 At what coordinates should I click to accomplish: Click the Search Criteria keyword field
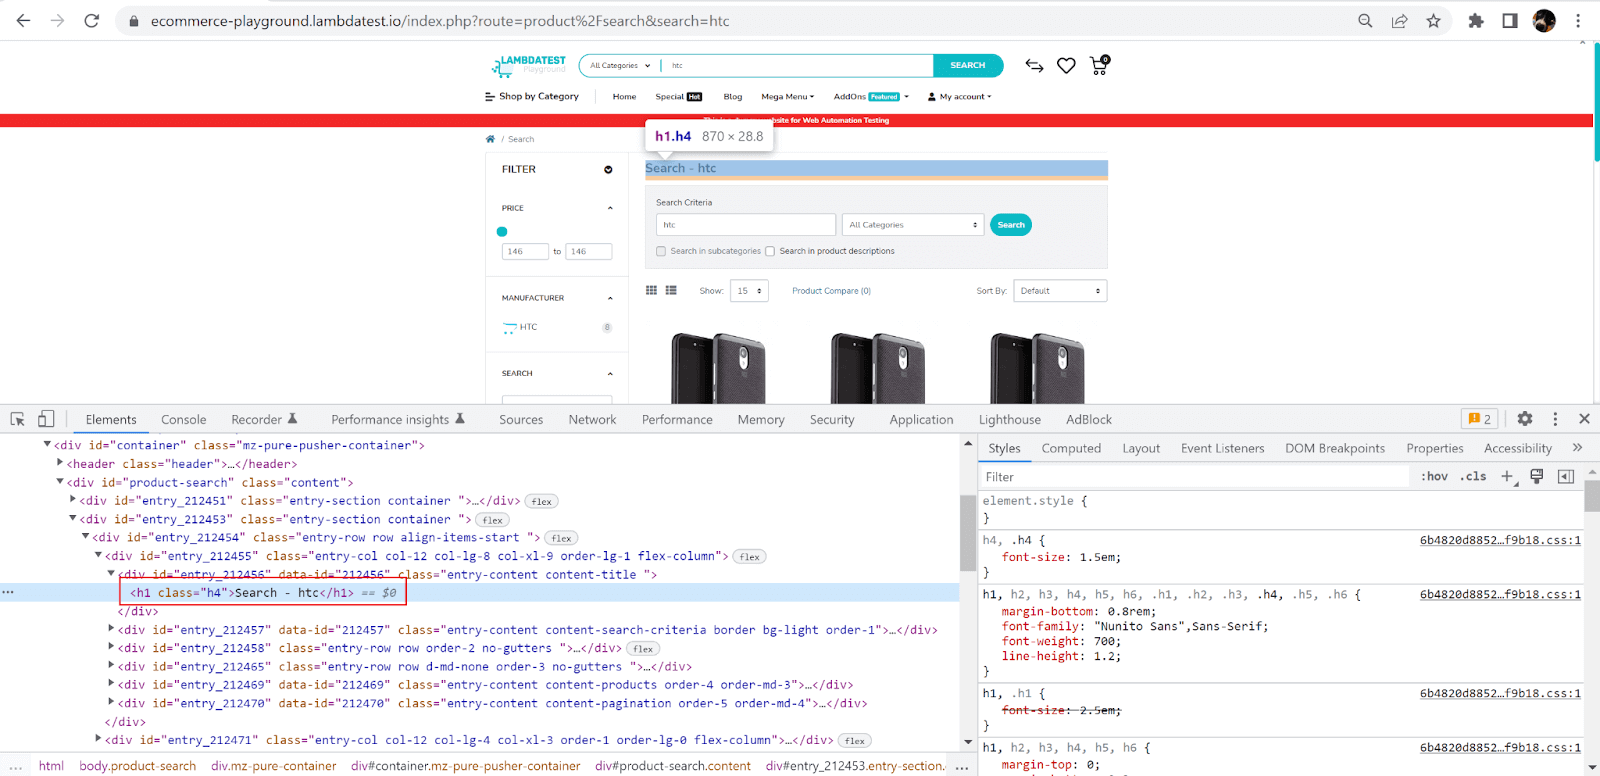[746, 225]
